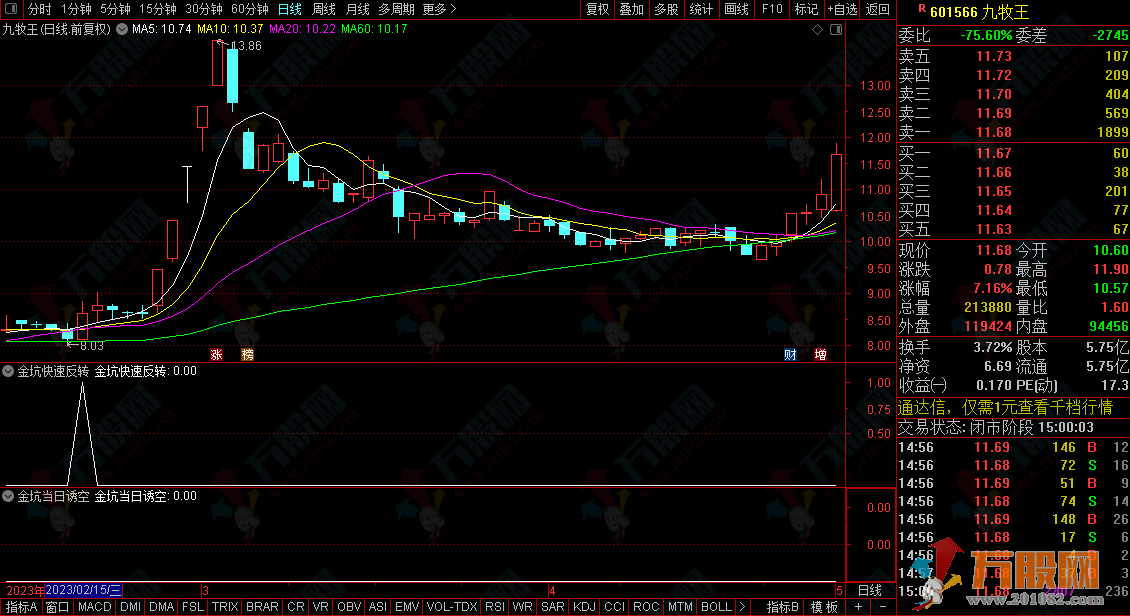The height and width of the screenshot is (616, 1130).
Task: Click the diamond icon above the chart
Action: tap(817, 29)
